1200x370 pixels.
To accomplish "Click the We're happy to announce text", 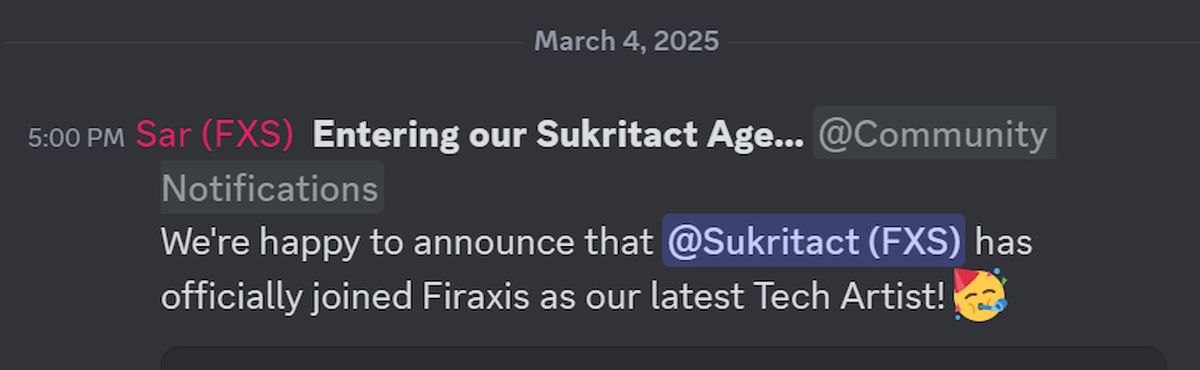I will pos(406,242).
